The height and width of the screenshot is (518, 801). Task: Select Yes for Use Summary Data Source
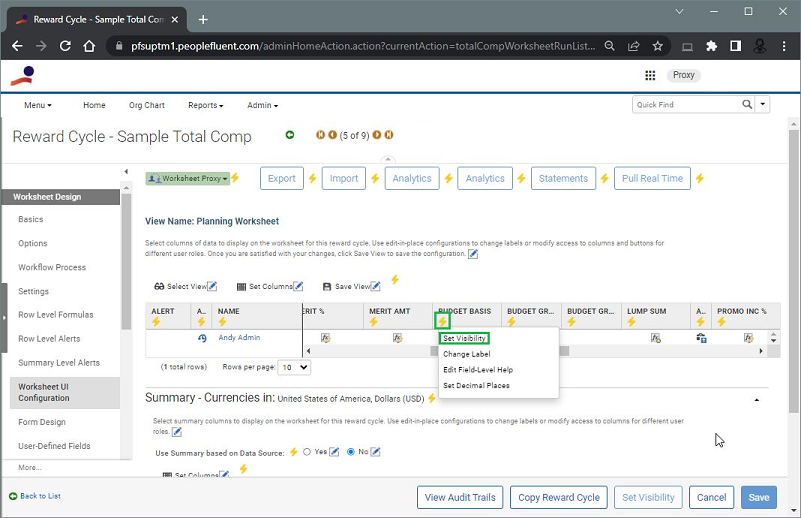point(307,452)
